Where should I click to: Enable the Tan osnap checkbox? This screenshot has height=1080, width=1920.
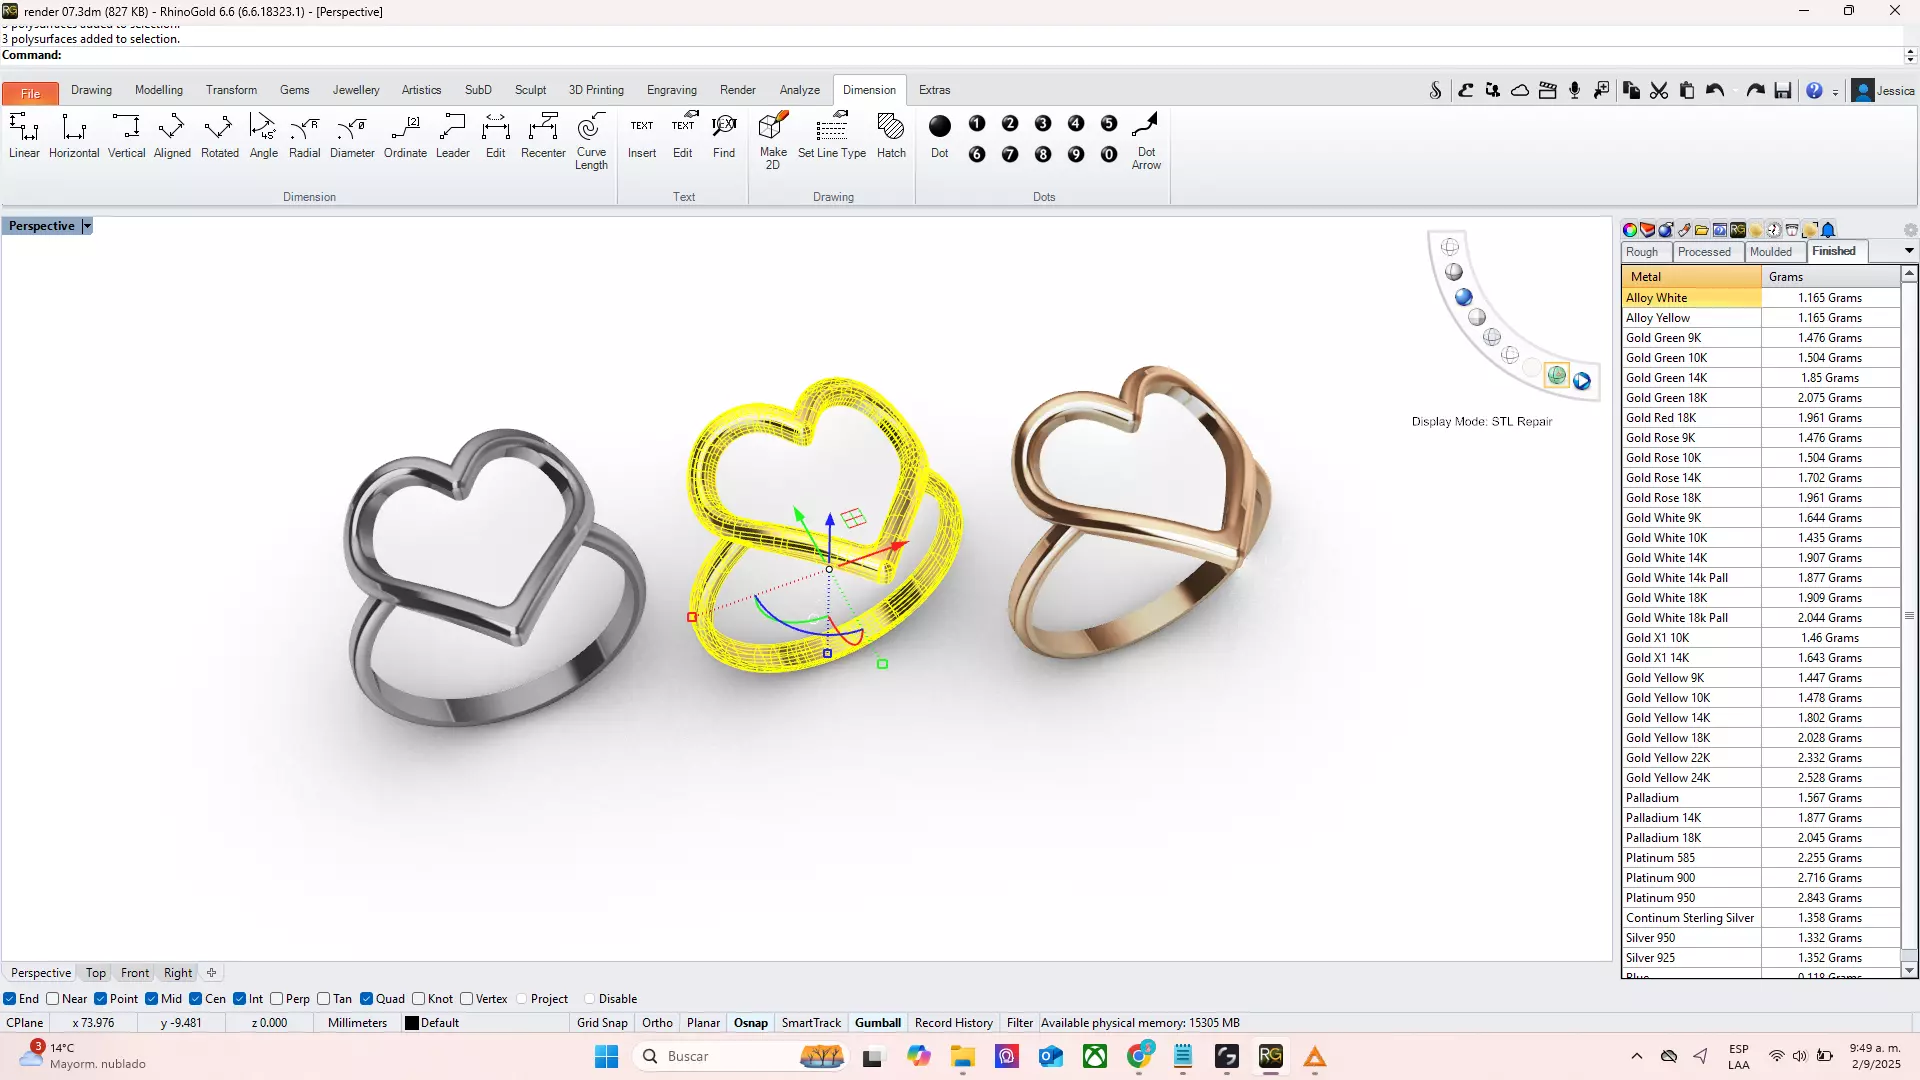[x=324, y=999]
